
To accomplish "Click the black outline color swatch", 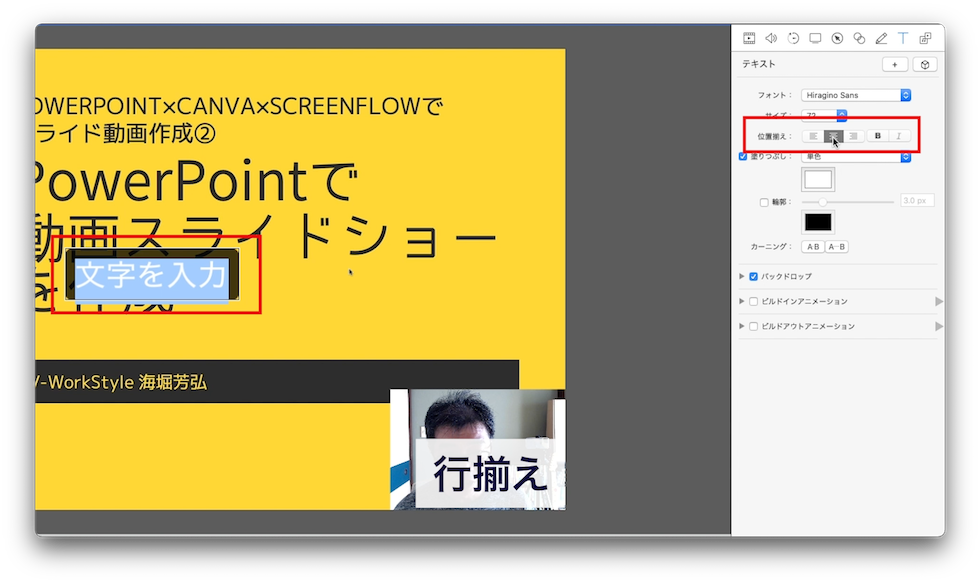I will [x=820, y=220].
